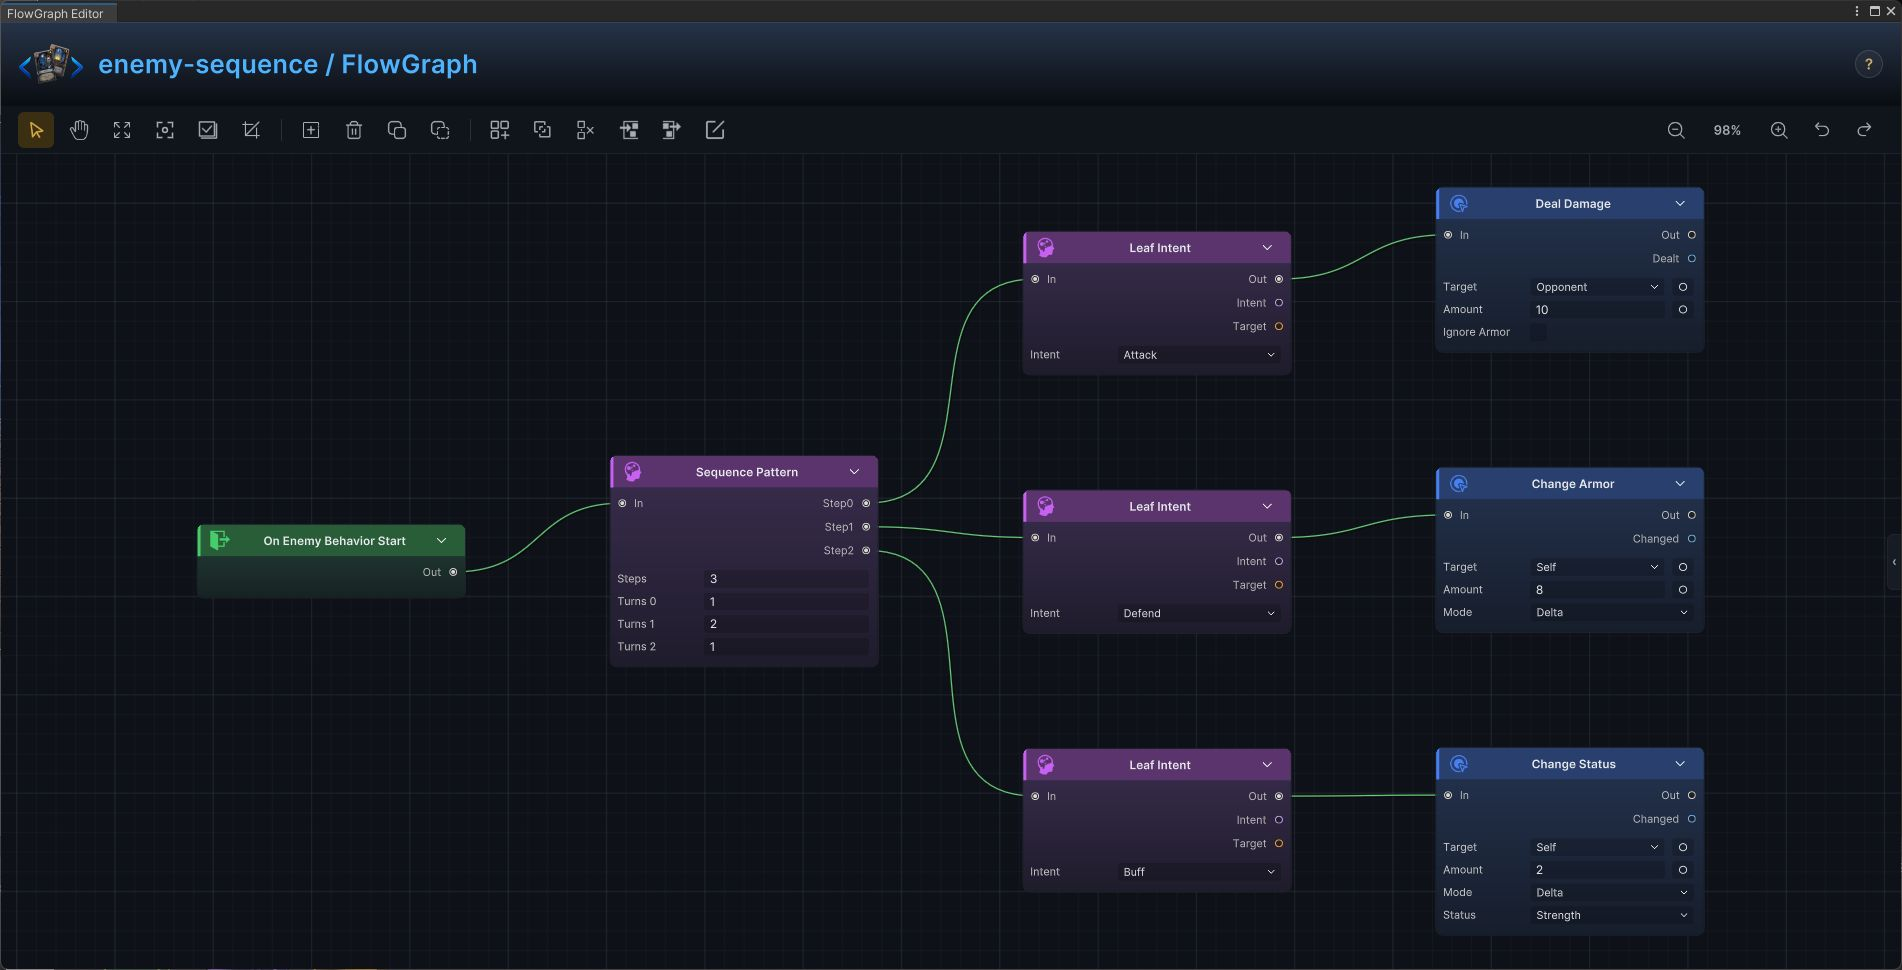Screen dimensions: 1902x970
Task: Collapse the Sequence Pattern node chevron
Action: 854,472
